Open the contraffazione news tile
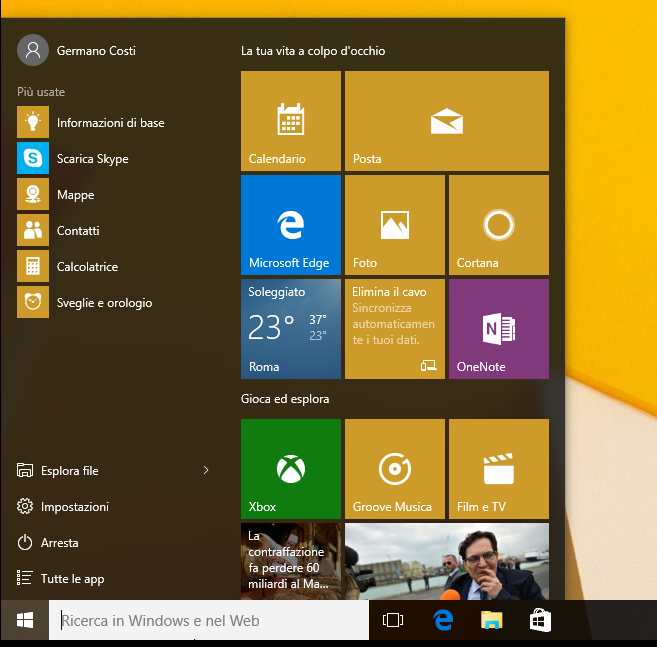Image resolution: width=657 pixels, height=647 pixels. coord(291,561)
